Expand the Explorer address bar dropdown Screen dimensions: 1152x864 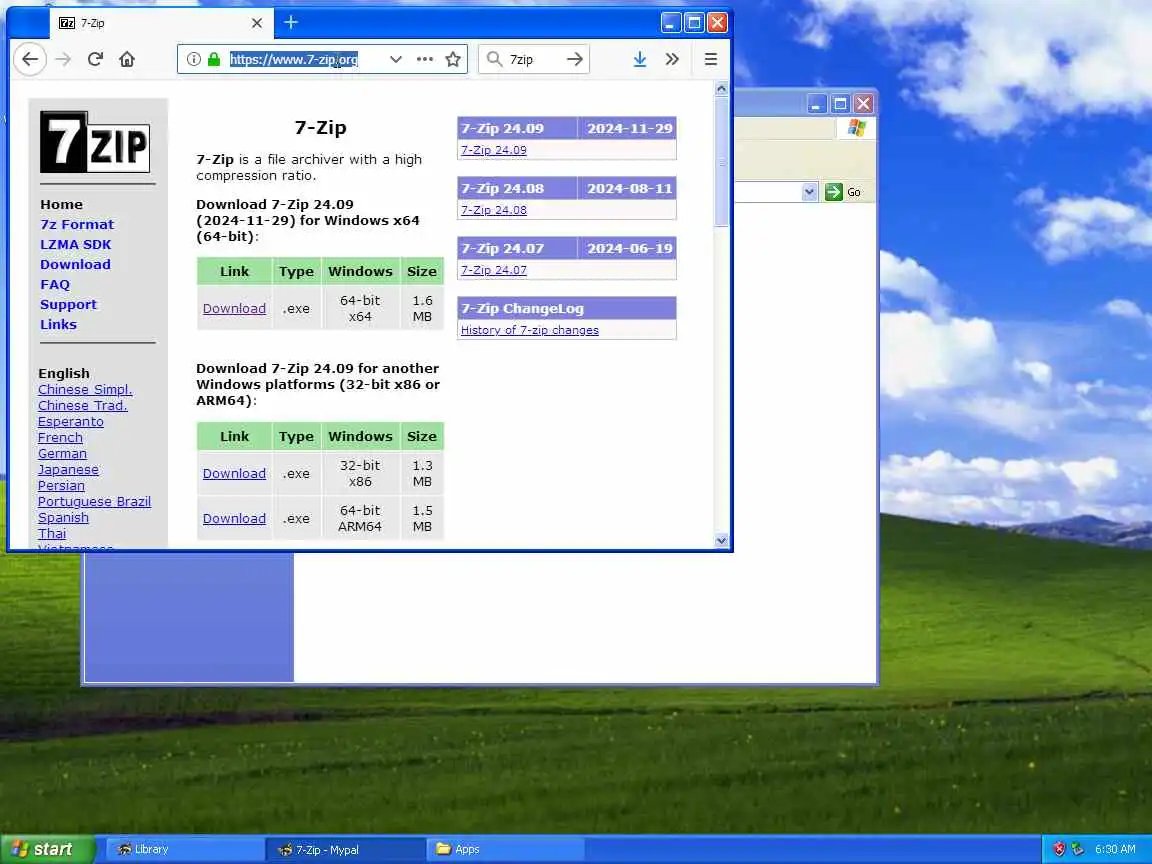tap(809, 192)
